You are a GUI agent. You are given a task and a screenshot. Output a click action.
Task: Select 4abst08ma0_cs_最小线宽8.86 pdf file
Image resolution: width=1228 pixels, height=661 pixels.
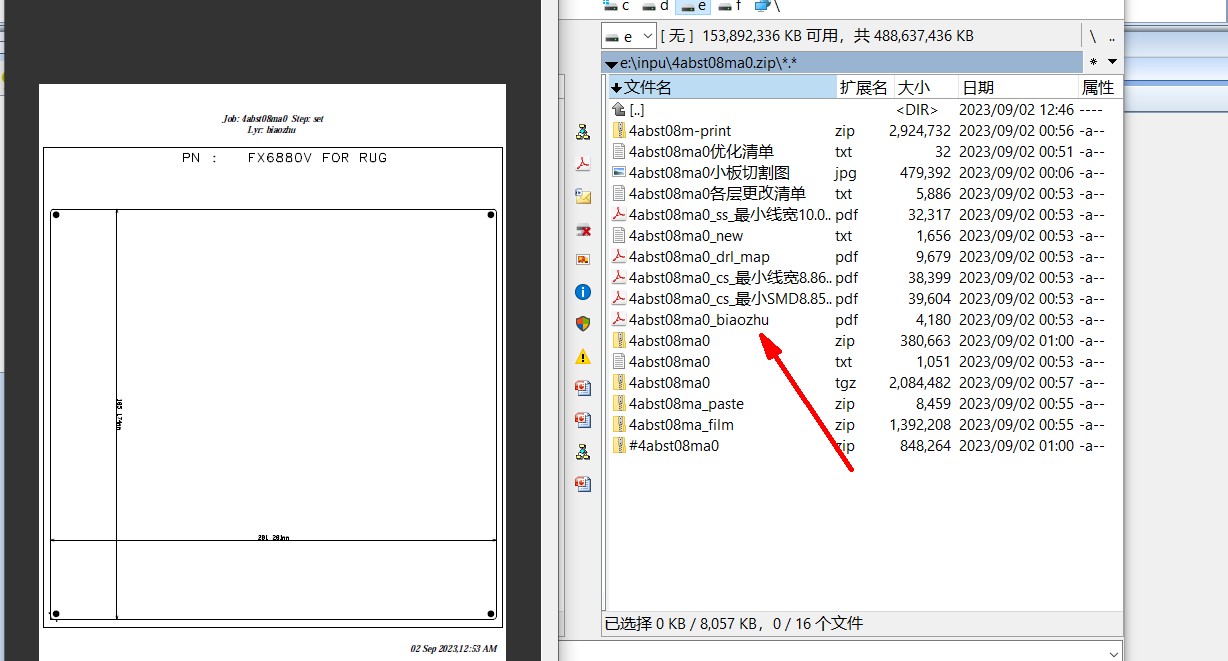tap(730, 278)
